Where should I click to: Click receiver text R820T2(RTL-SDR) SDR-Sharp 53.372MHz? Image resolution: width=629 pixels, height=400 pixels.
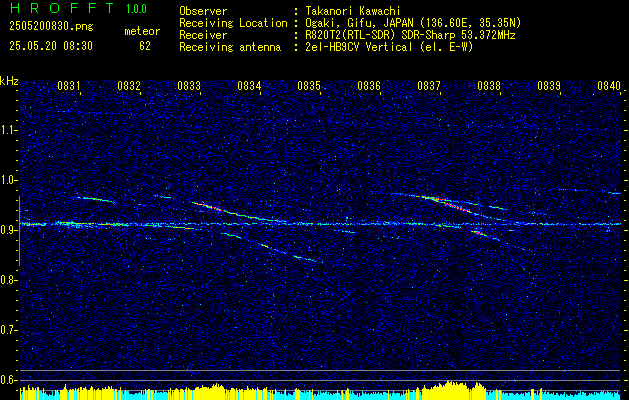410,35
